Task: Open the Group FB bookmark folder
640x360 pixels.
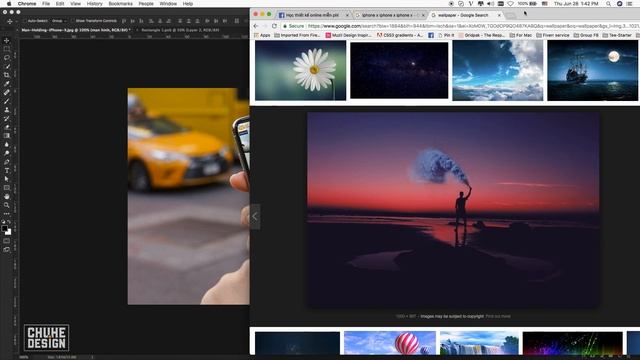Action: click(586, 36)
